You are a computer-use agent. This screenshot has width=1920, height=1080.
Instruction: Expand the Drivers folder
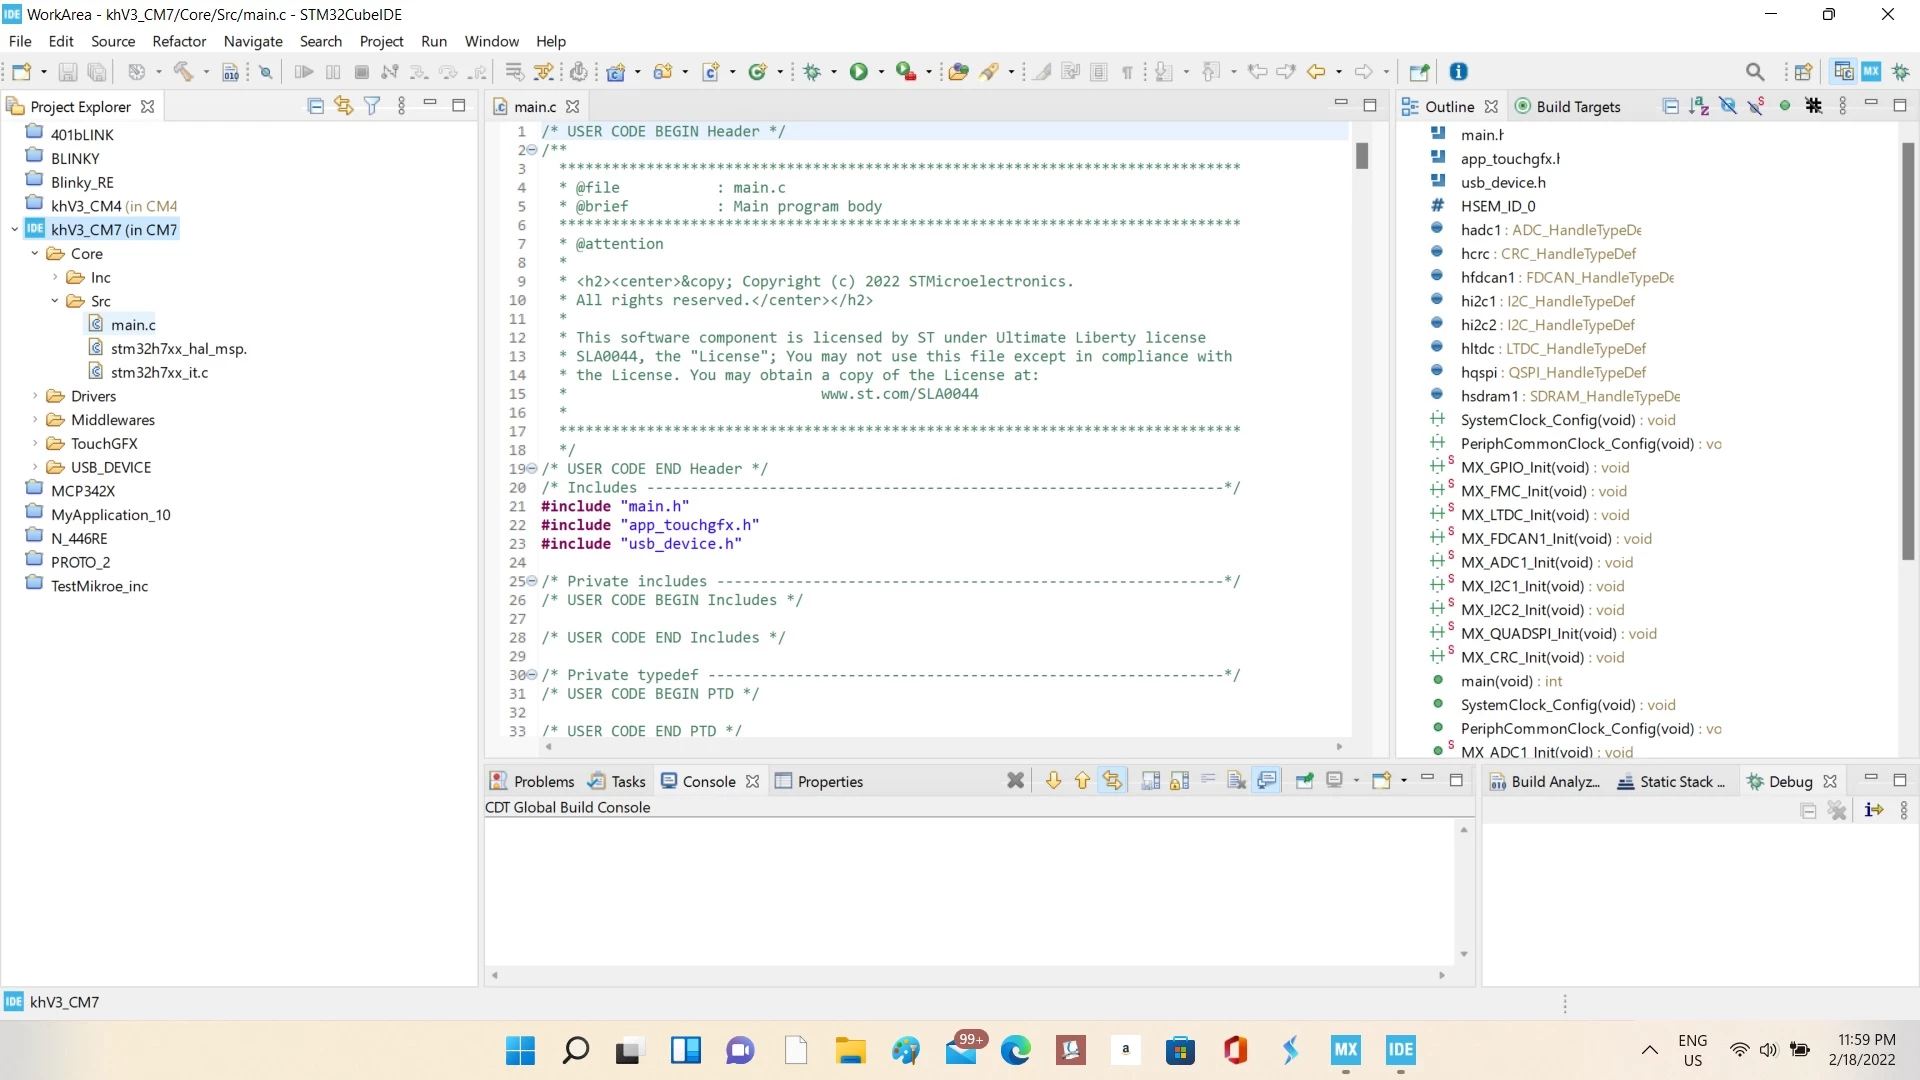coord(35,396)
